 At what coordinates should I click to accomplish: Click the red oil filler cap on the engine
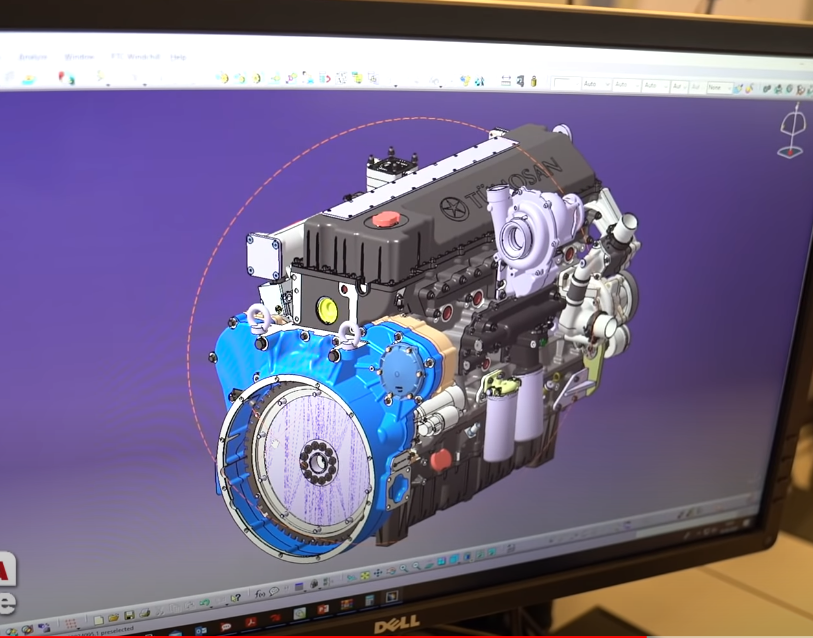point(384,219)
